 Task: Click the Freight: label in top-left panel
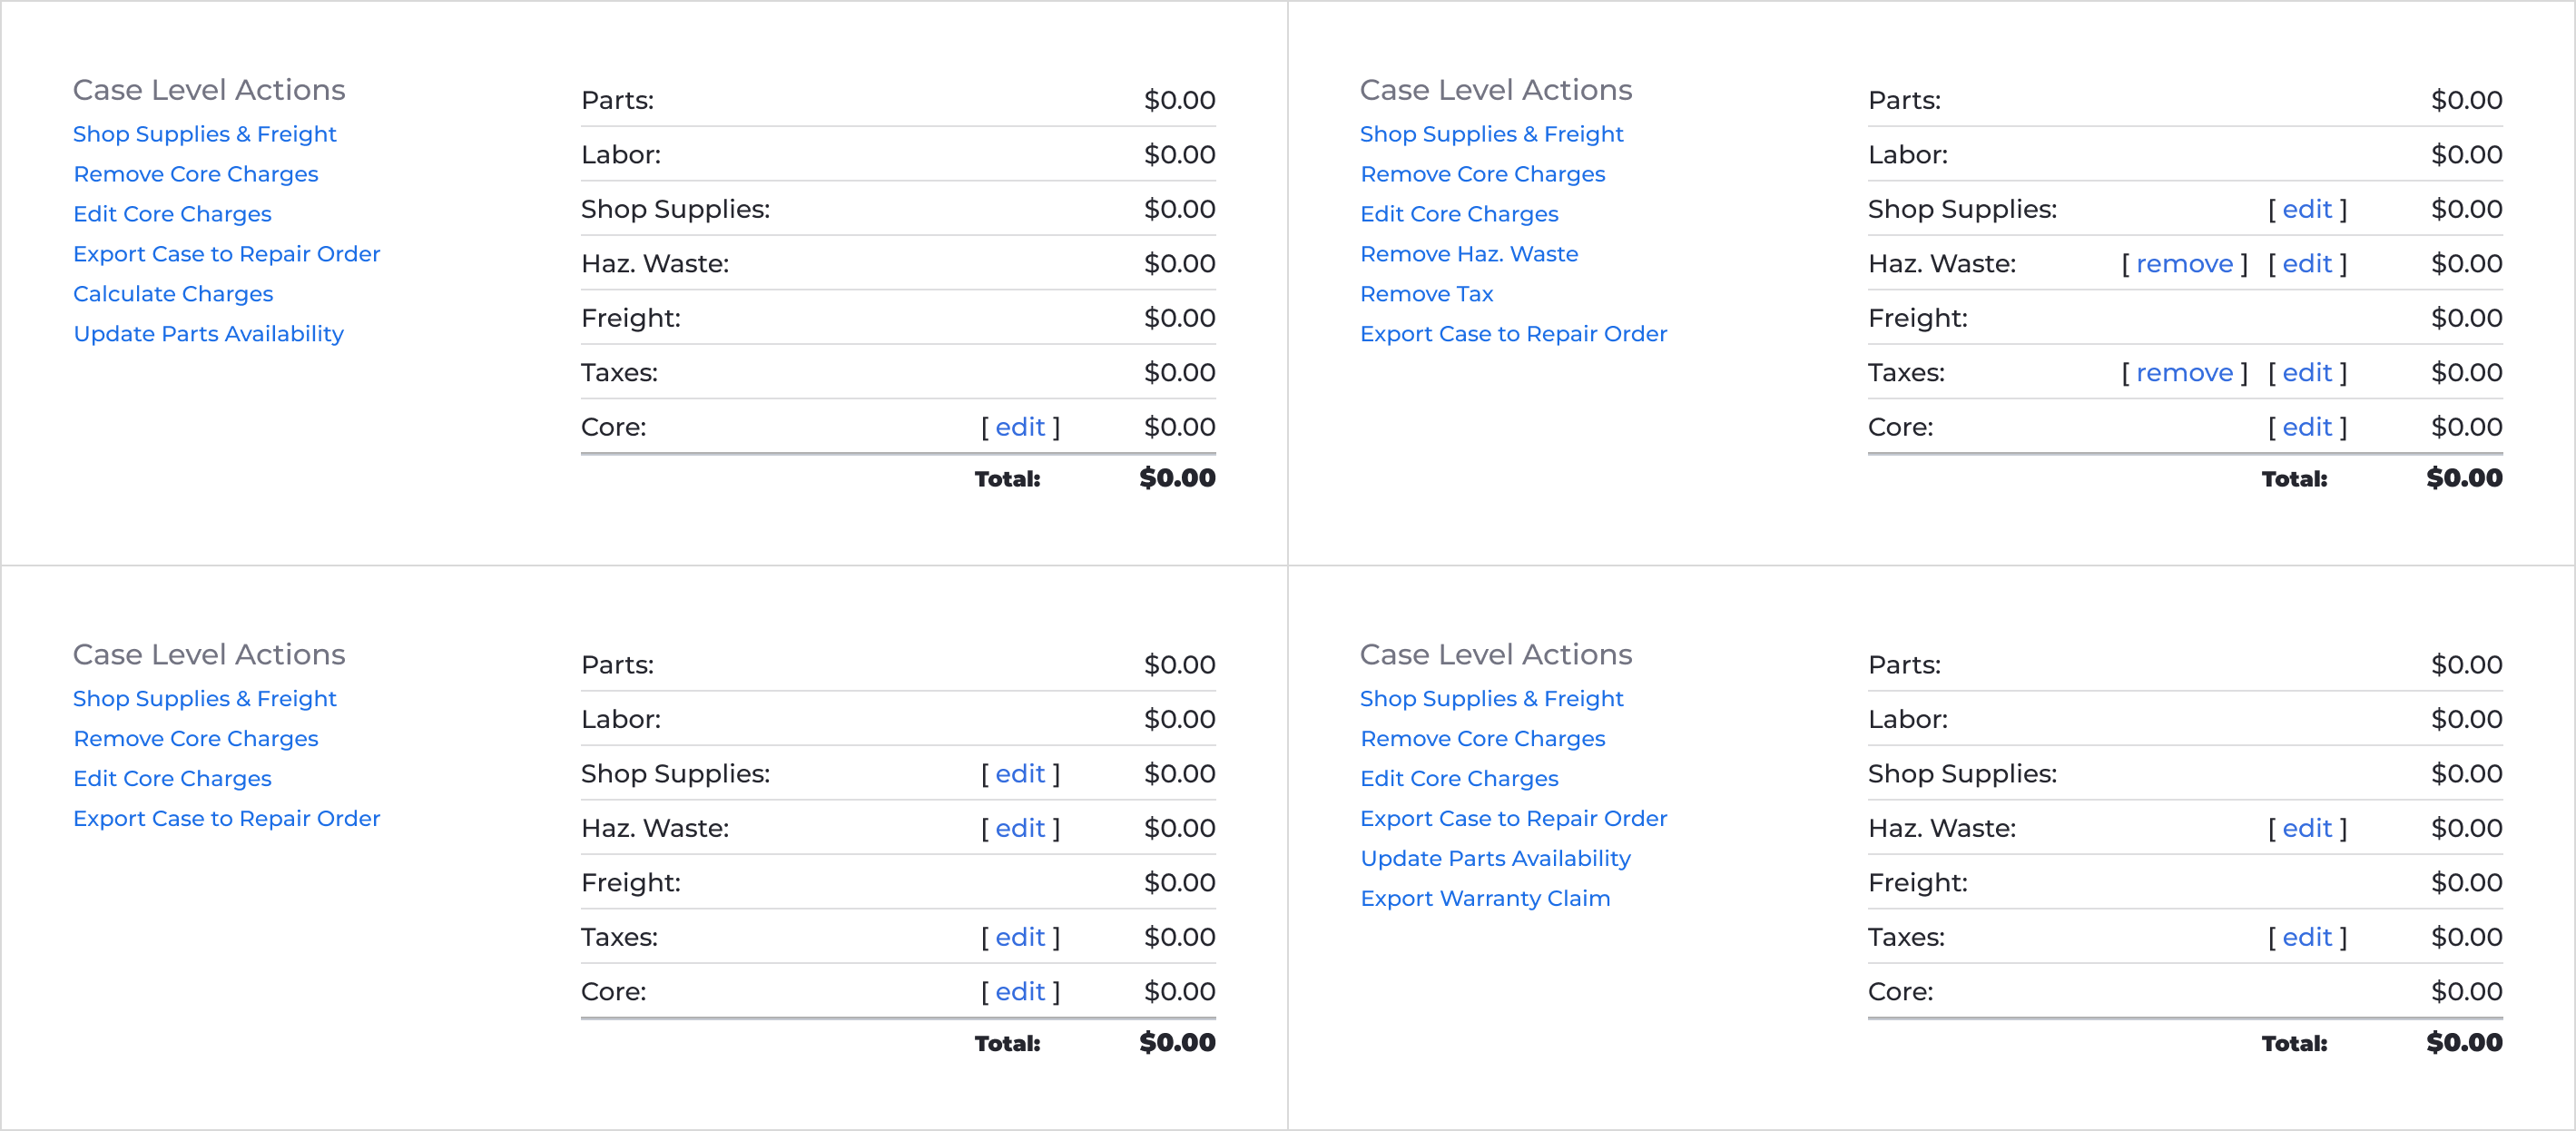tap(631, 318)
